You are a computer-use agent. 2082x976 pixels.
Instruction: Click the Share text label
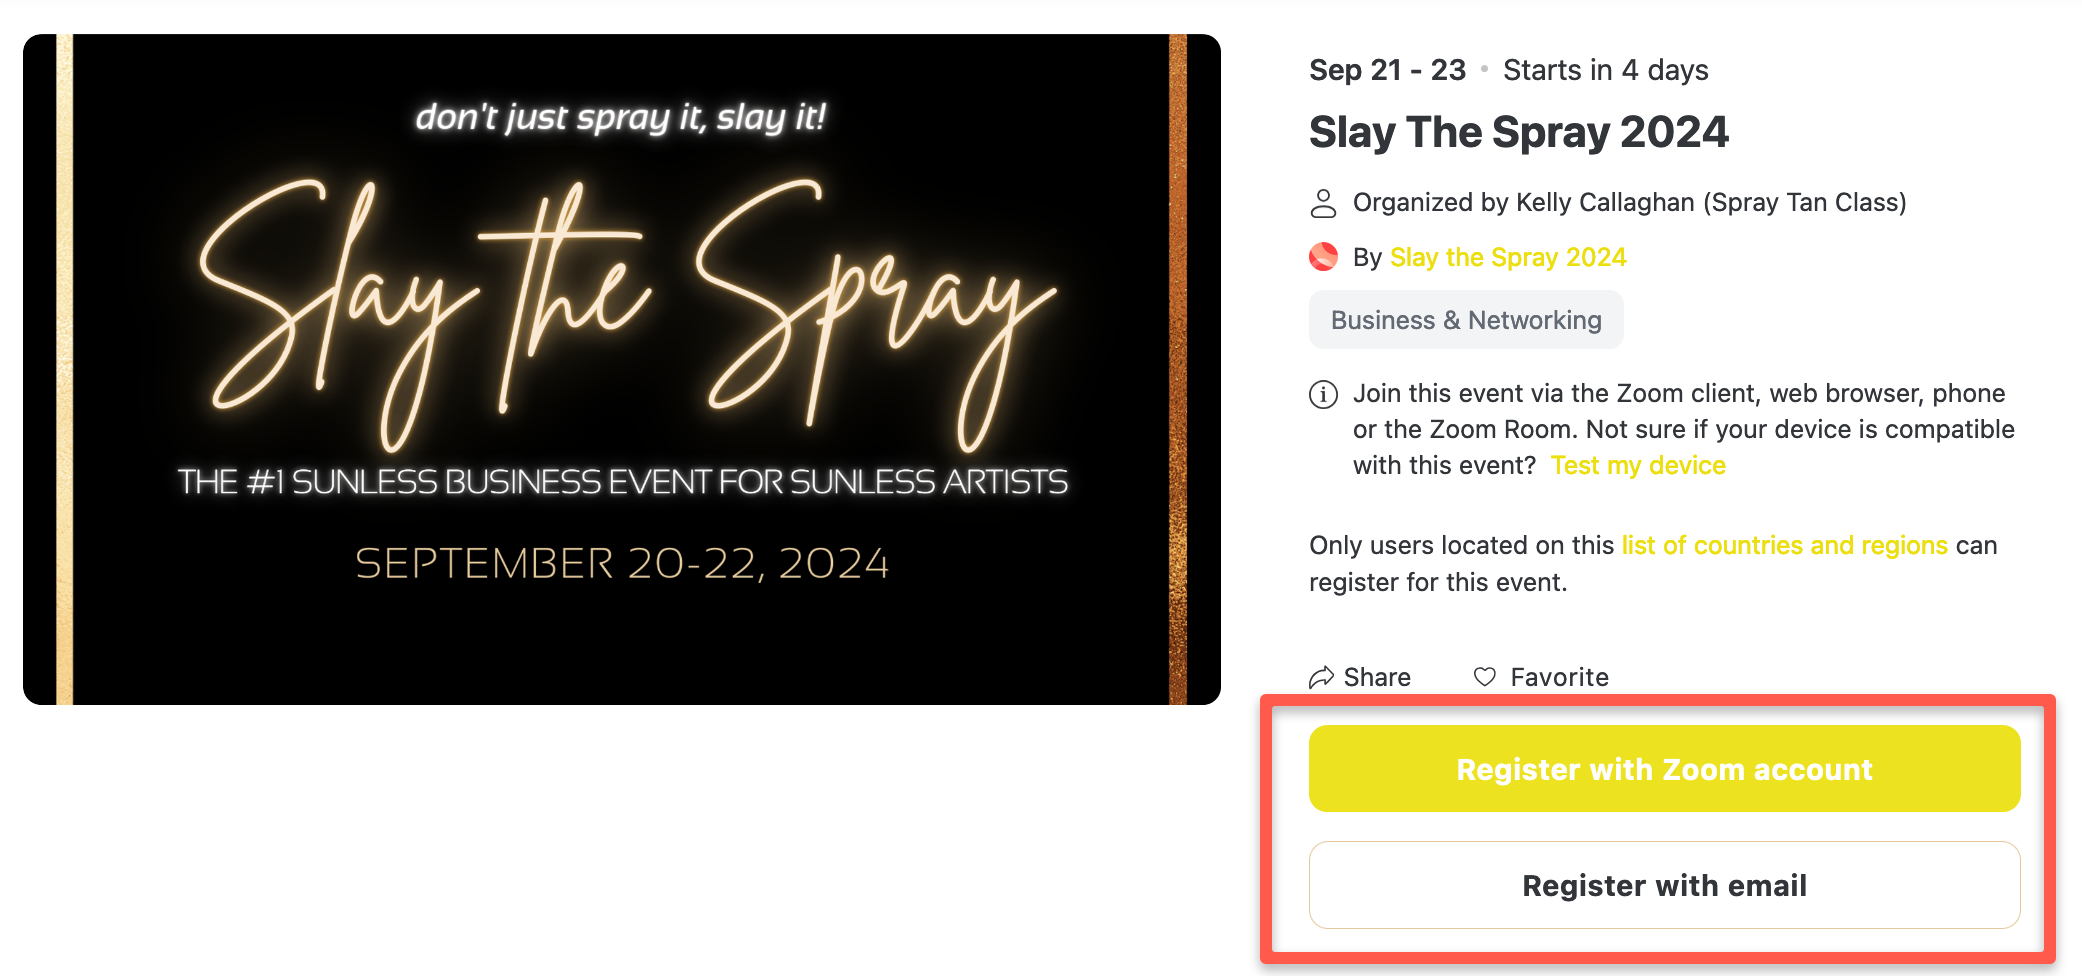click(x=1377, y=677)
